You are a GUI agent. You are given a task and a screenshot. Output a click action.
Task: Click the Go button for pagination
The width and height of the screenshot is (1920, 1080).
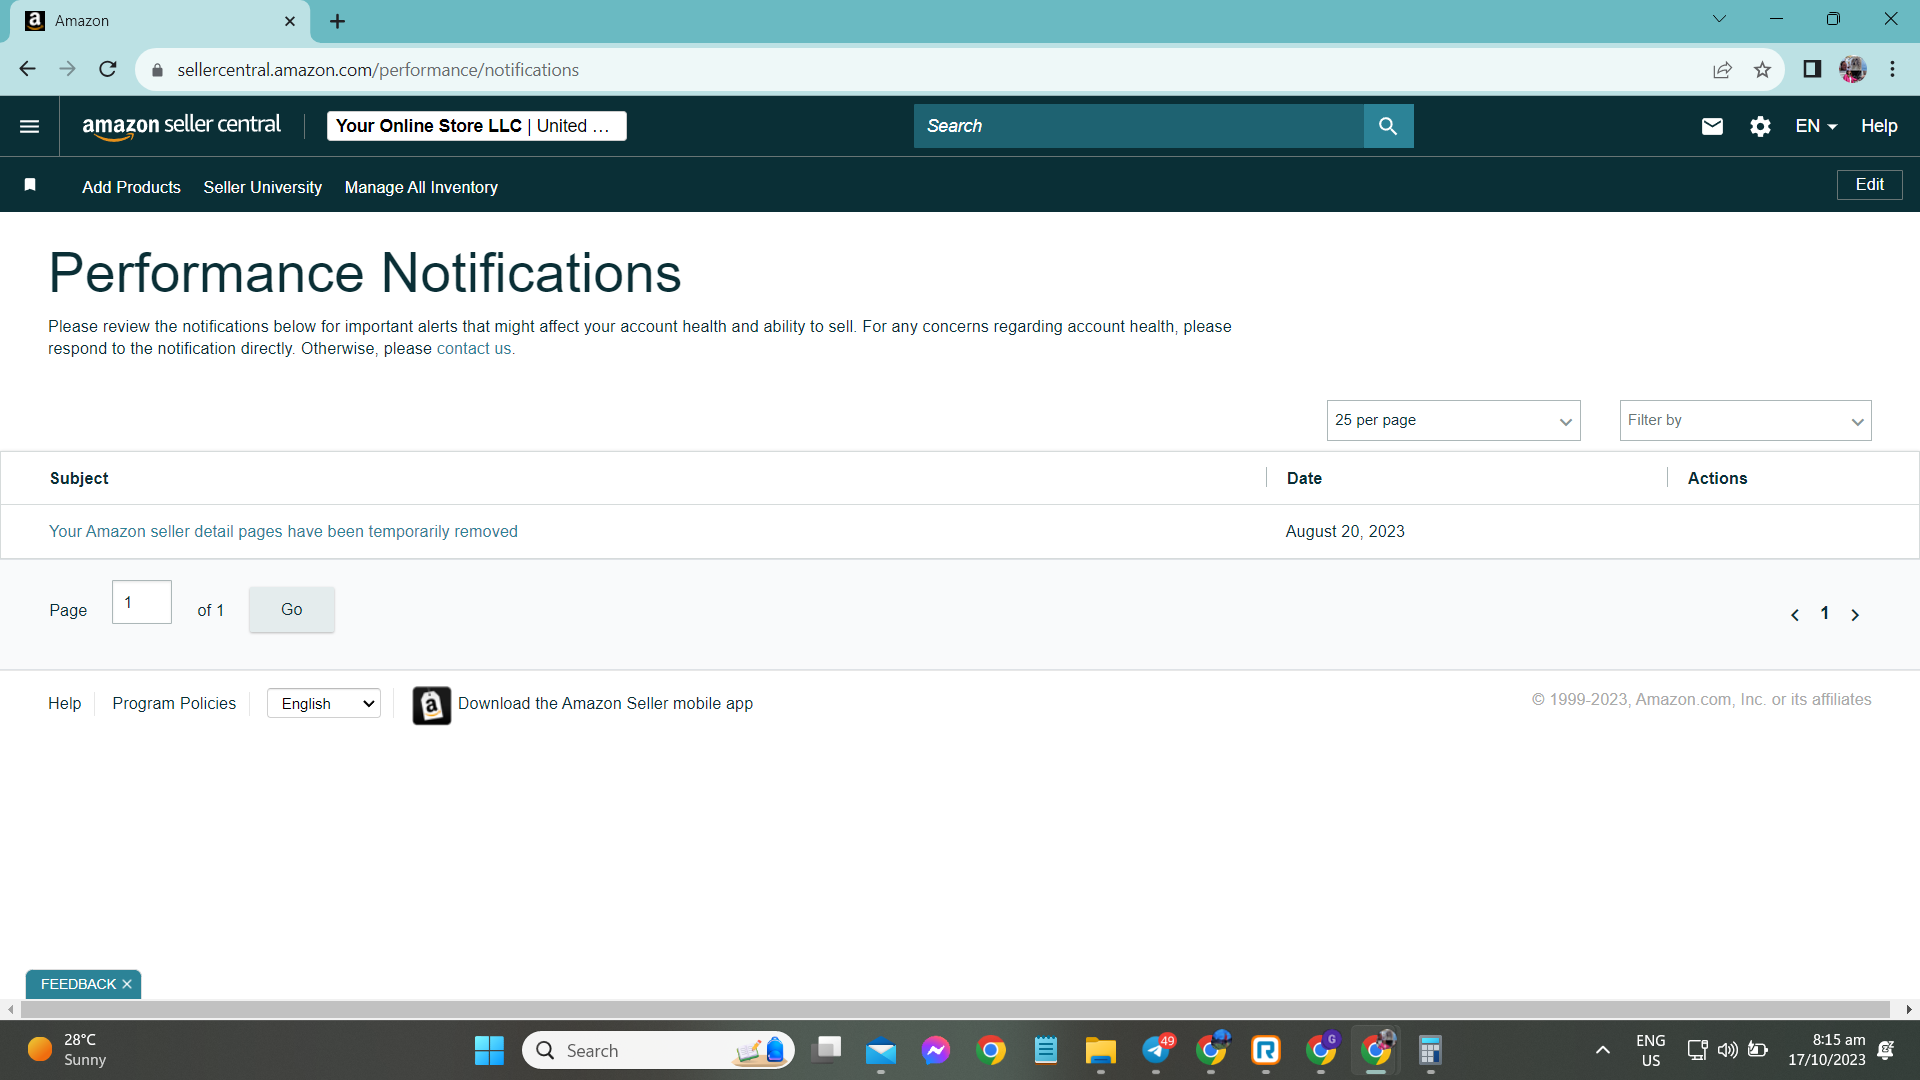point(291,609)
